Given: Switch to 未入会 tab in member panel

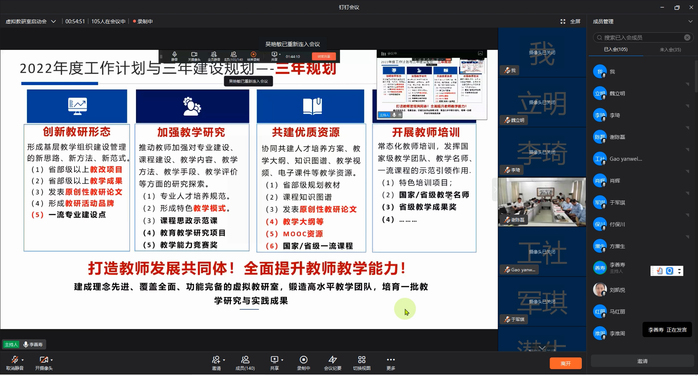Looking at the screenshot, I should click(670, 49).
